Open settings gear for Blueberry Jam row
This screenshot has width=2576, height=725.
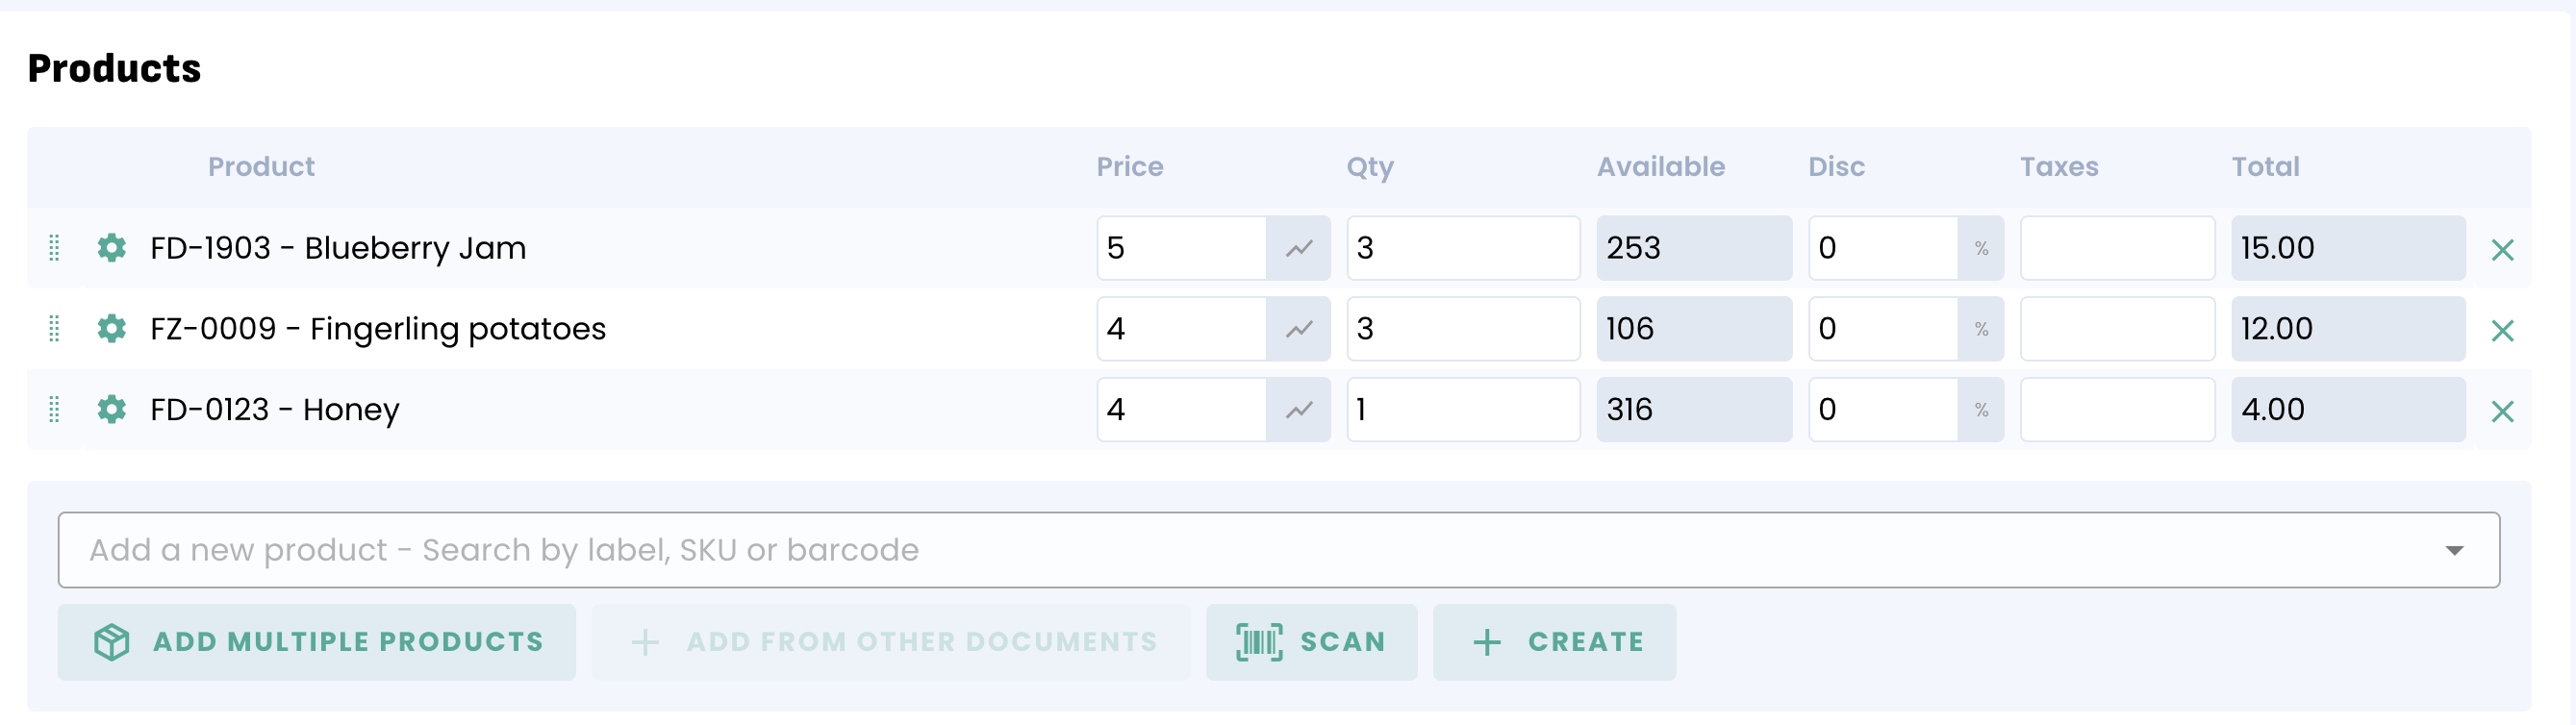coord(111,248)
